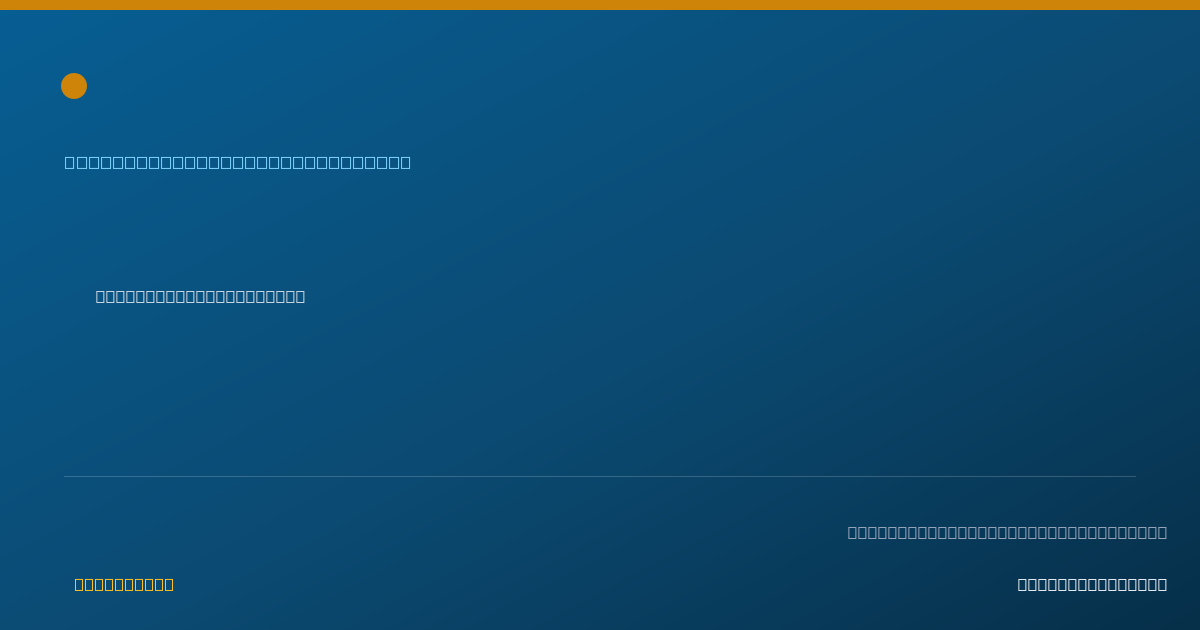Click the light-blue heading text line

(x=238, y=162)
